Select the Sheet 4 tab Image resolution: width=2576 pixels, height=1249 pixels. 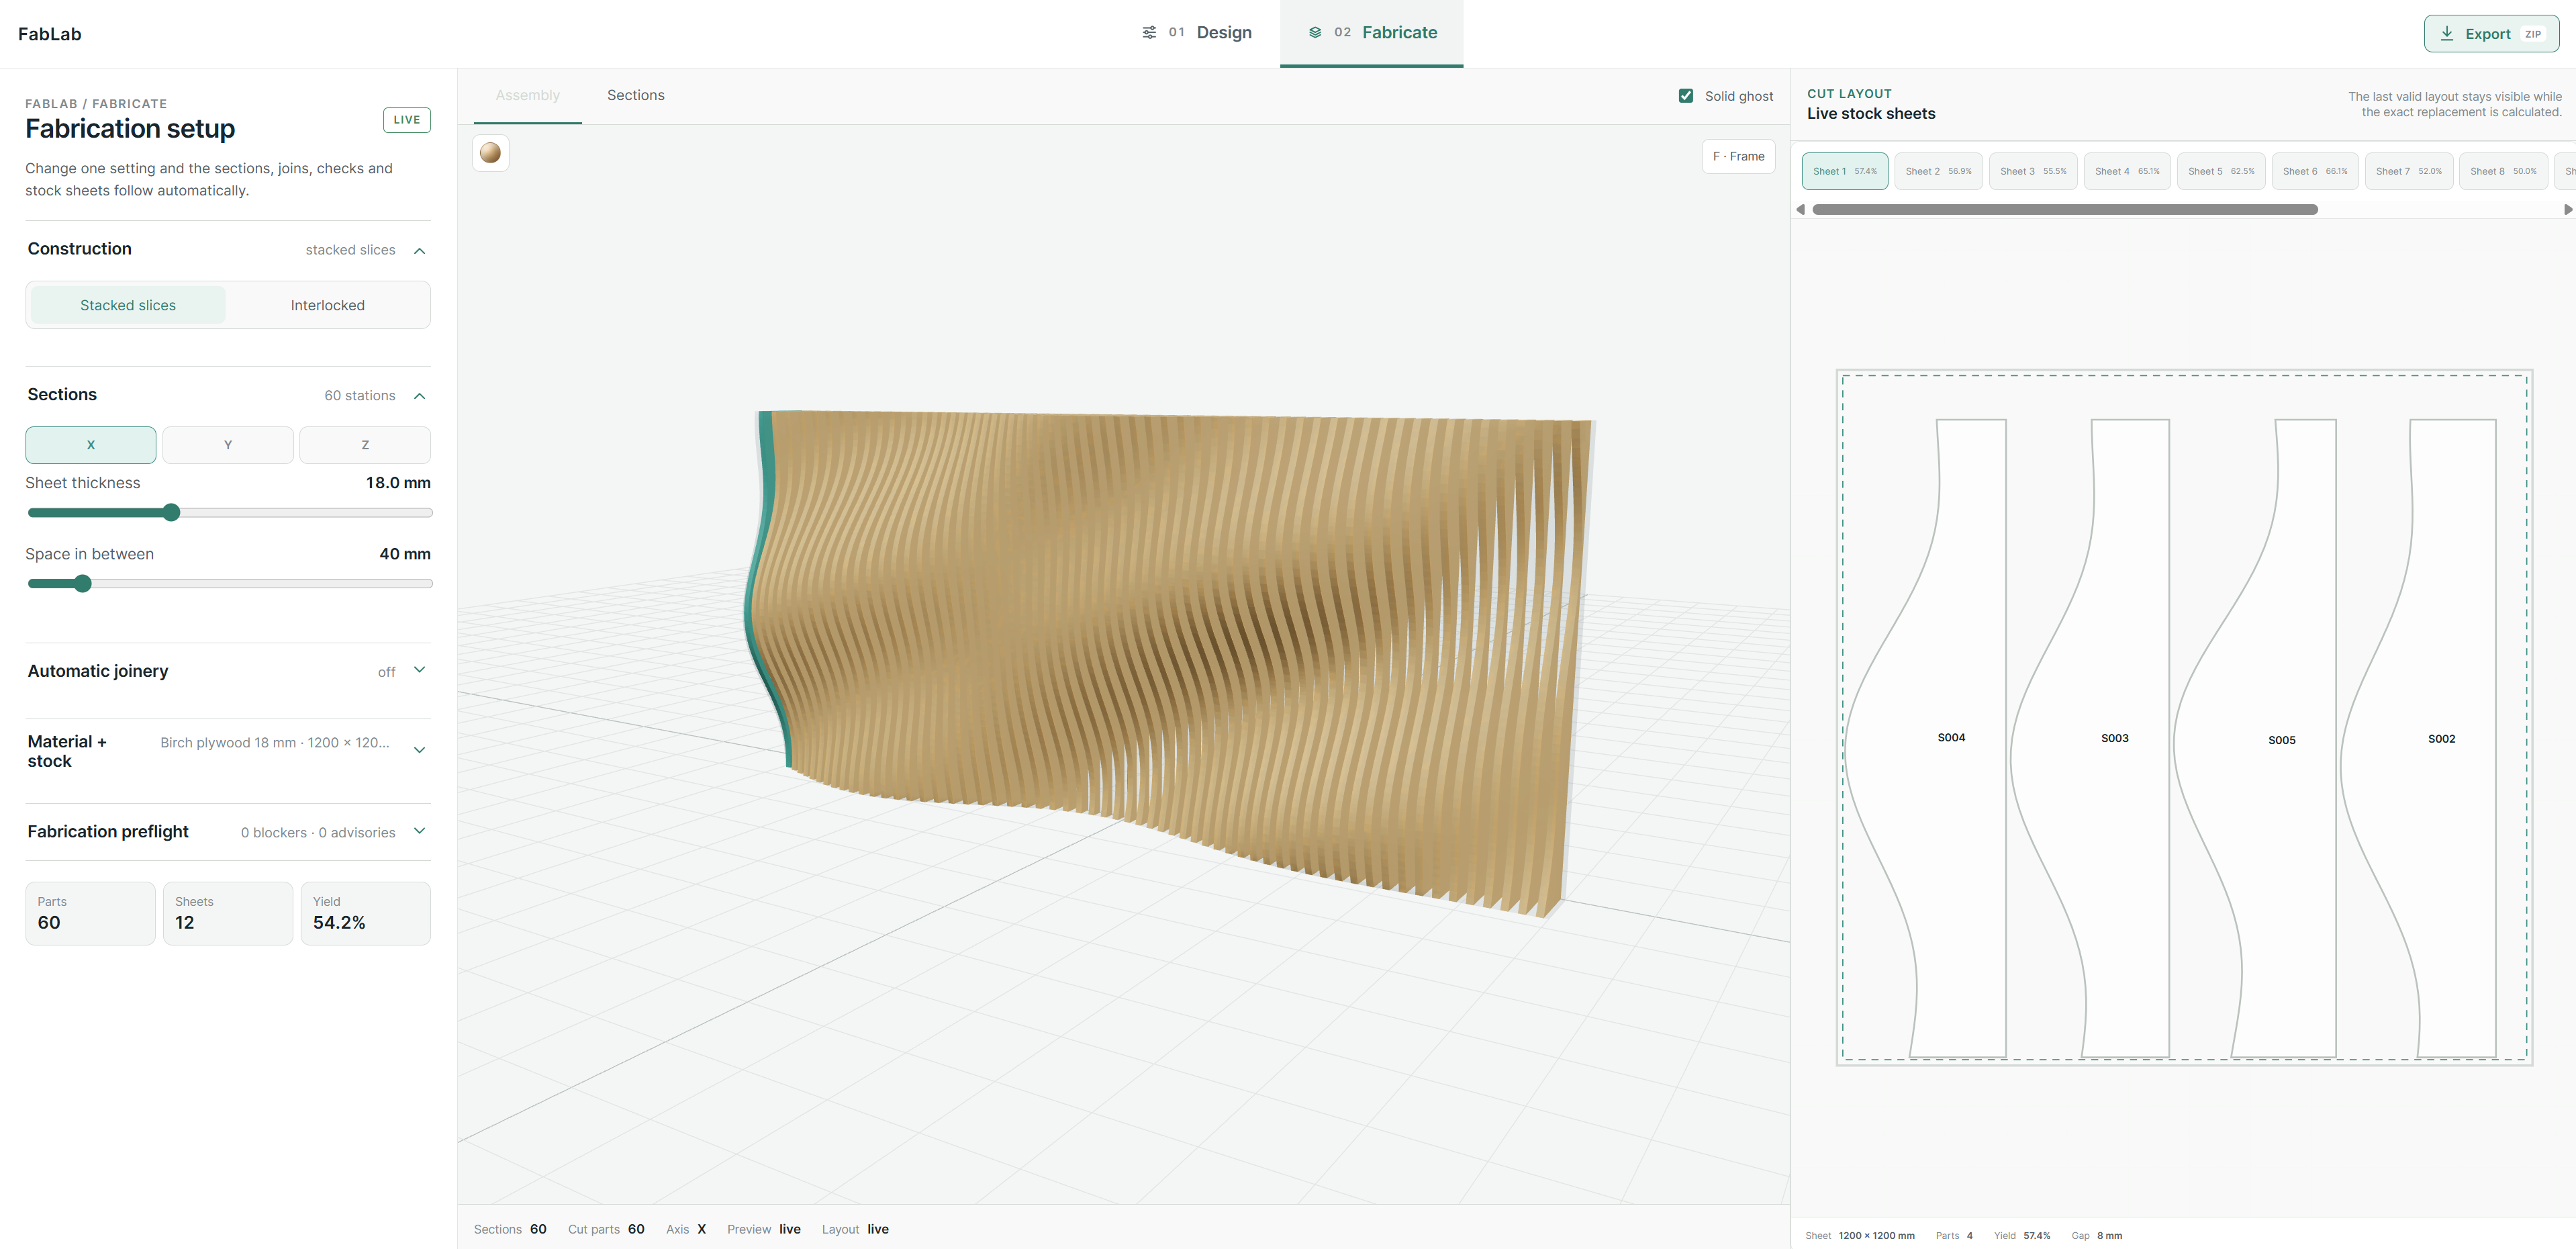[2127, 171]
